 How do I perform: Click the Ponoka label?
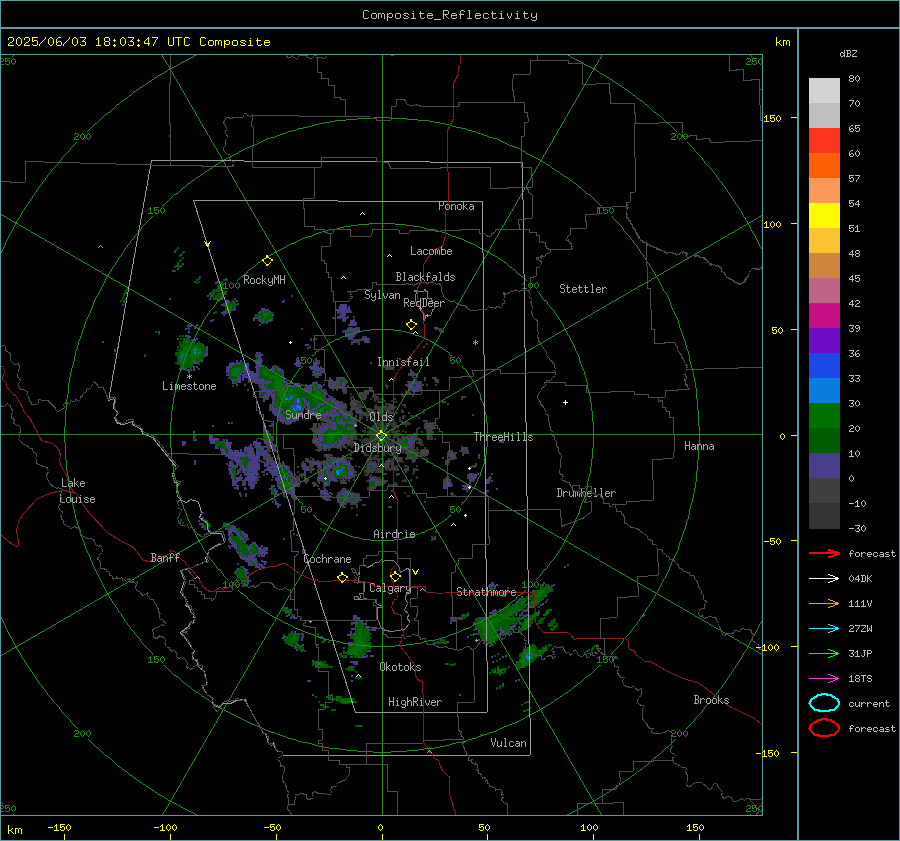click(456, 206)
